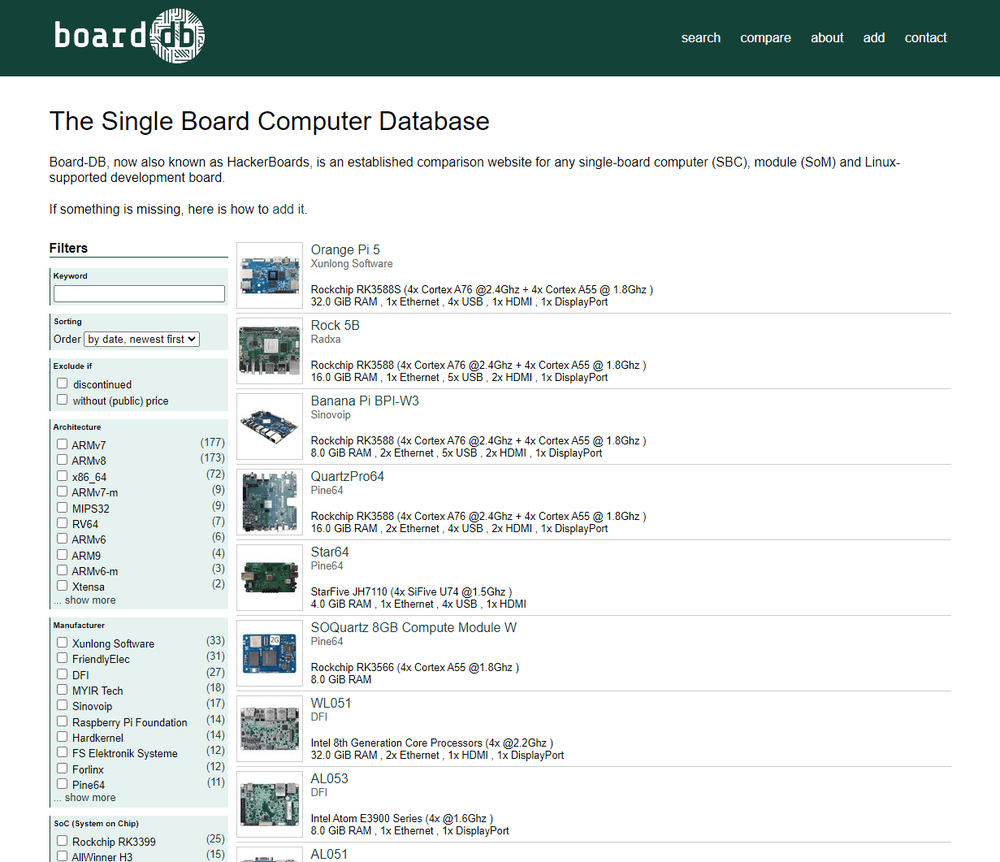
Task: Open the Orange Pi 5 board thumbnail
Action: [x=269, y=275]
